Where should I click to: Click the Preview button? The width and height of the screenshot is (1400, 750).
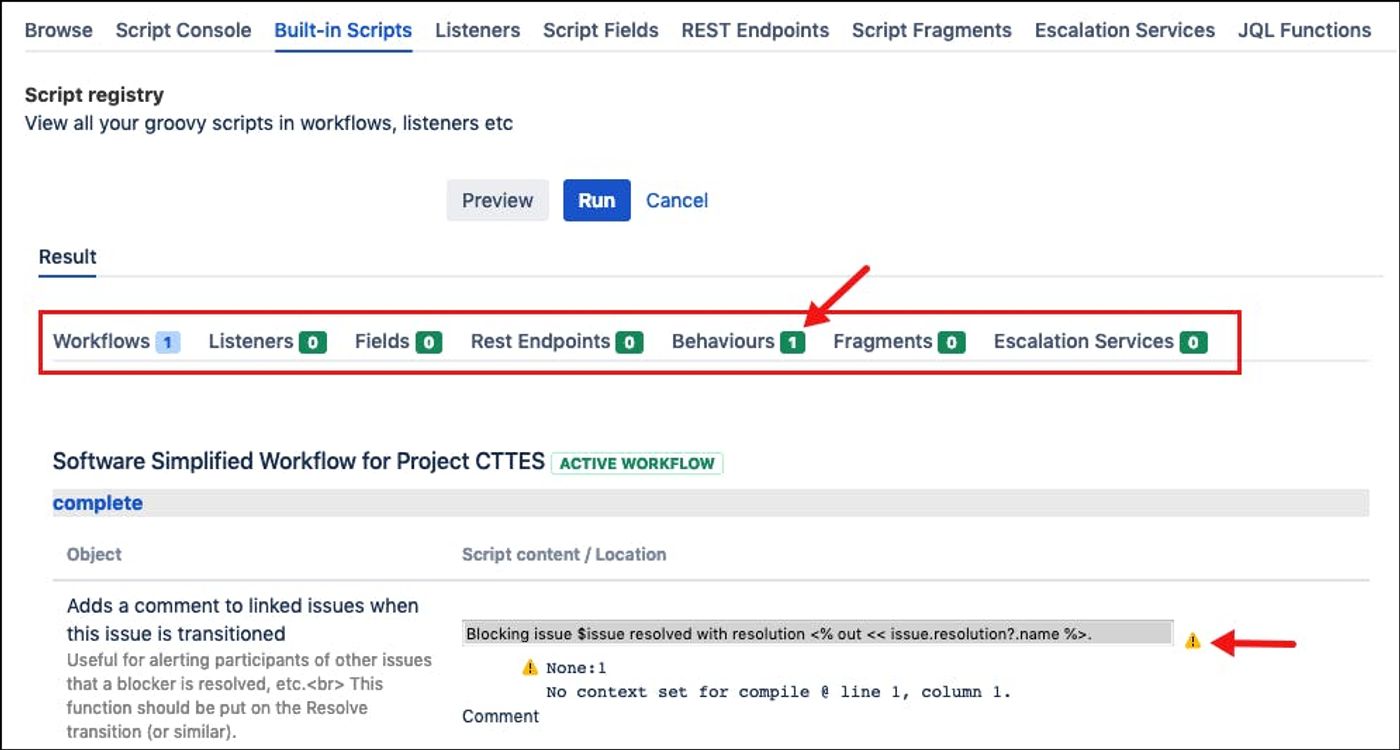click(497, 200)
